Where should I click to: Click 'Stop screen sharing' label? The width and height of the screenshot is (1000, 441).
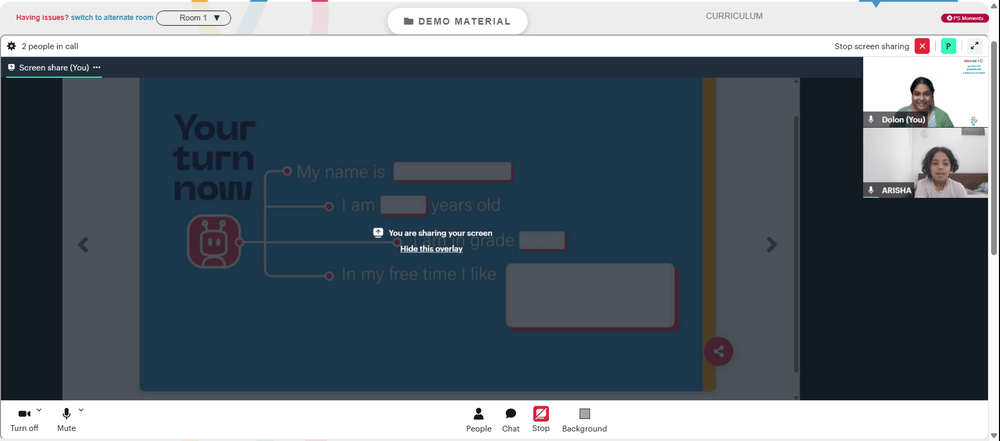[872, 46]
